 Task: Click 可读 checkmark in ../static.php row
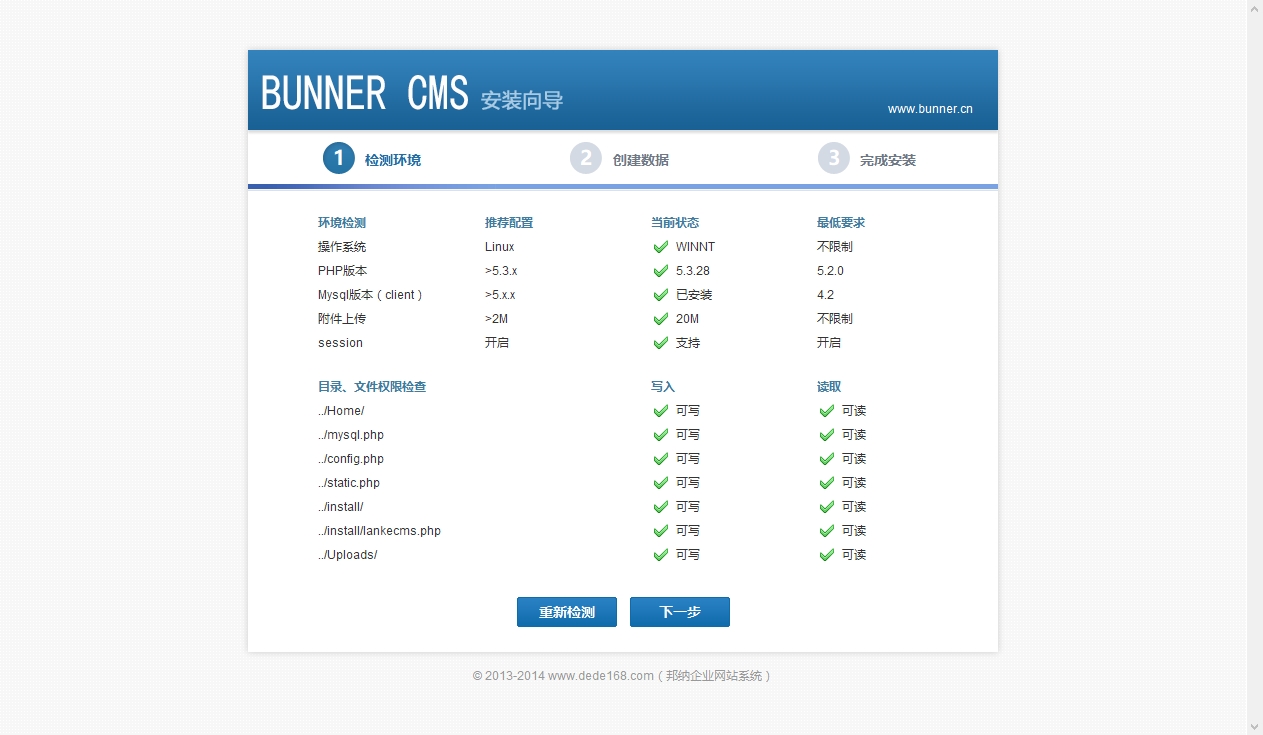tap(826, 483)
